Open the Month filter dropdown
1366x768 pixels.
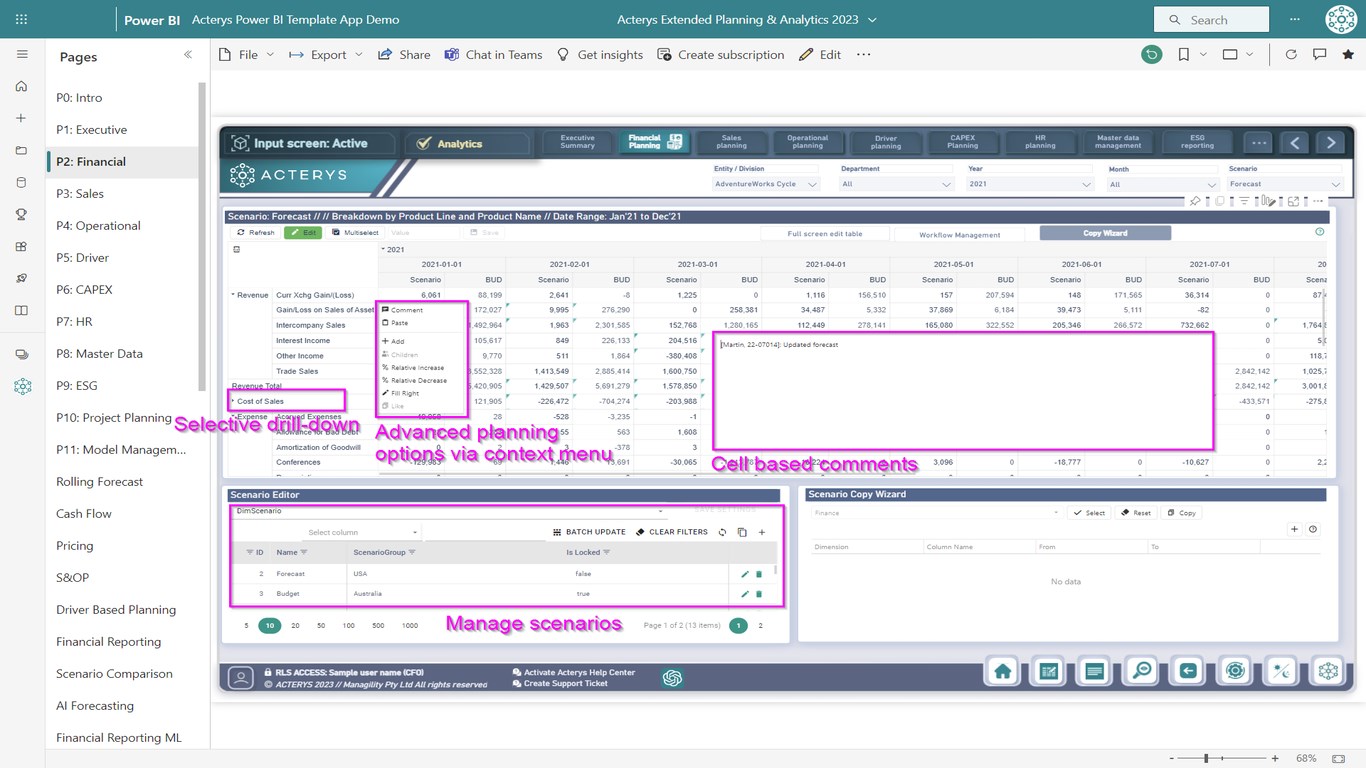pyautogui.click(x=1163, y=184)
